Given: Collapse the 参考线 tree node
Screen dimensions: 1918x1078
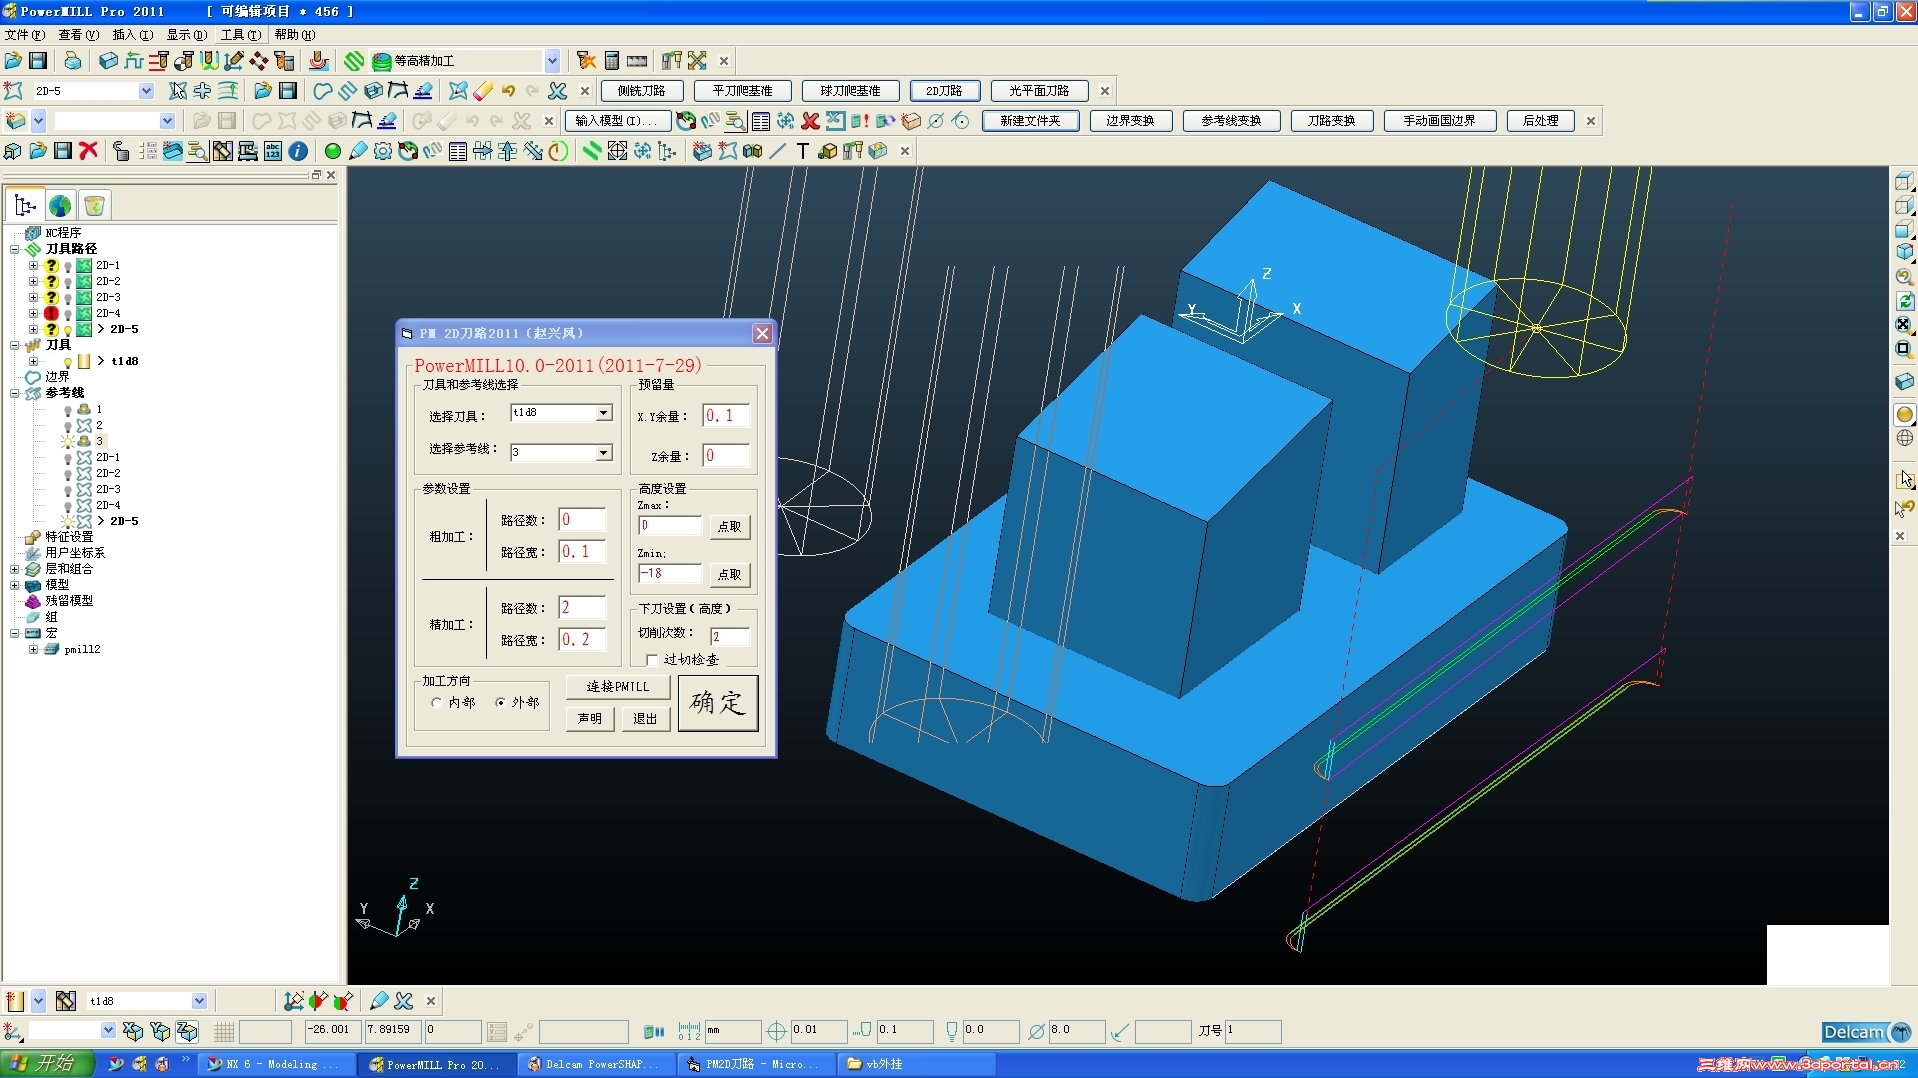Looking at the screenshot, I should click(14, 393).
